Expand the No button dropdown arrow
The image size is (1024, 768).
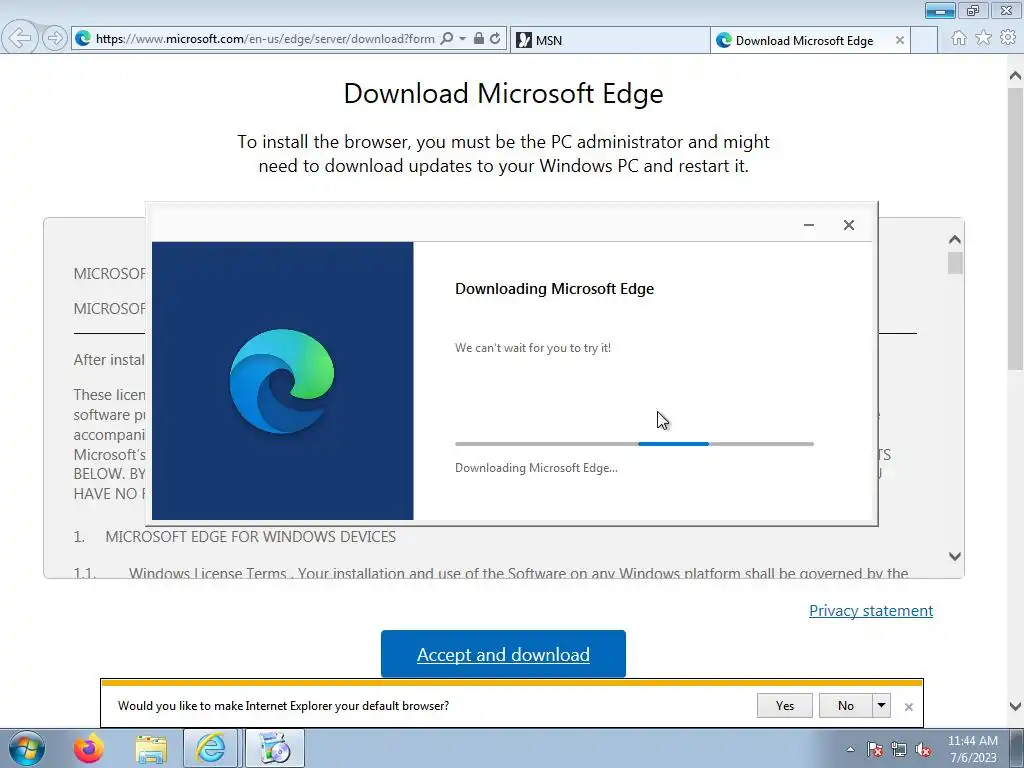pos(881,705)
